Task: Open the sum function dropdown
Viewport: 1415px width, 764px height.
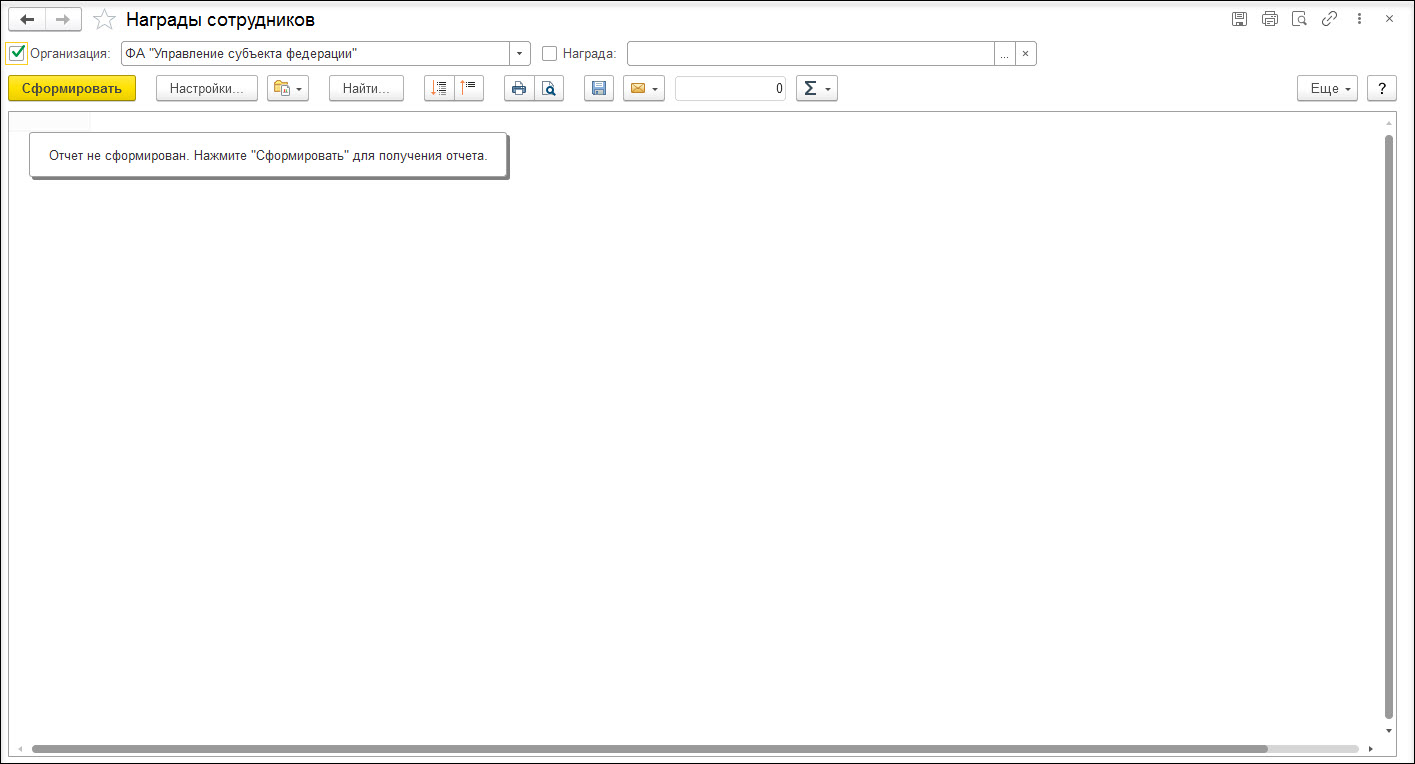Action: (816, 88)
